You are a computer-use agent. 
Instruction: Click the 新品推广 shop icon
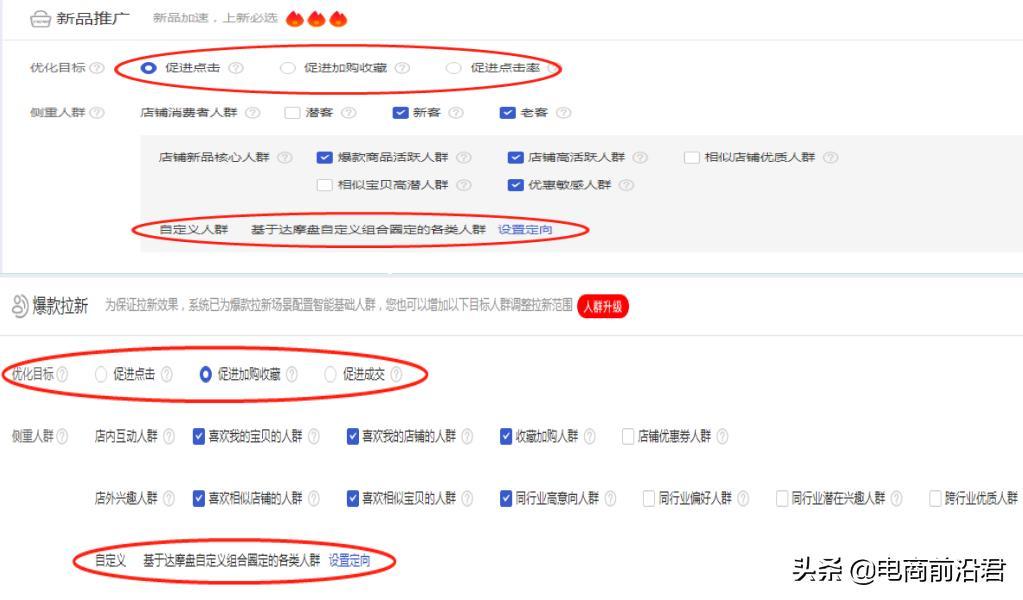[x=40, y=18]
